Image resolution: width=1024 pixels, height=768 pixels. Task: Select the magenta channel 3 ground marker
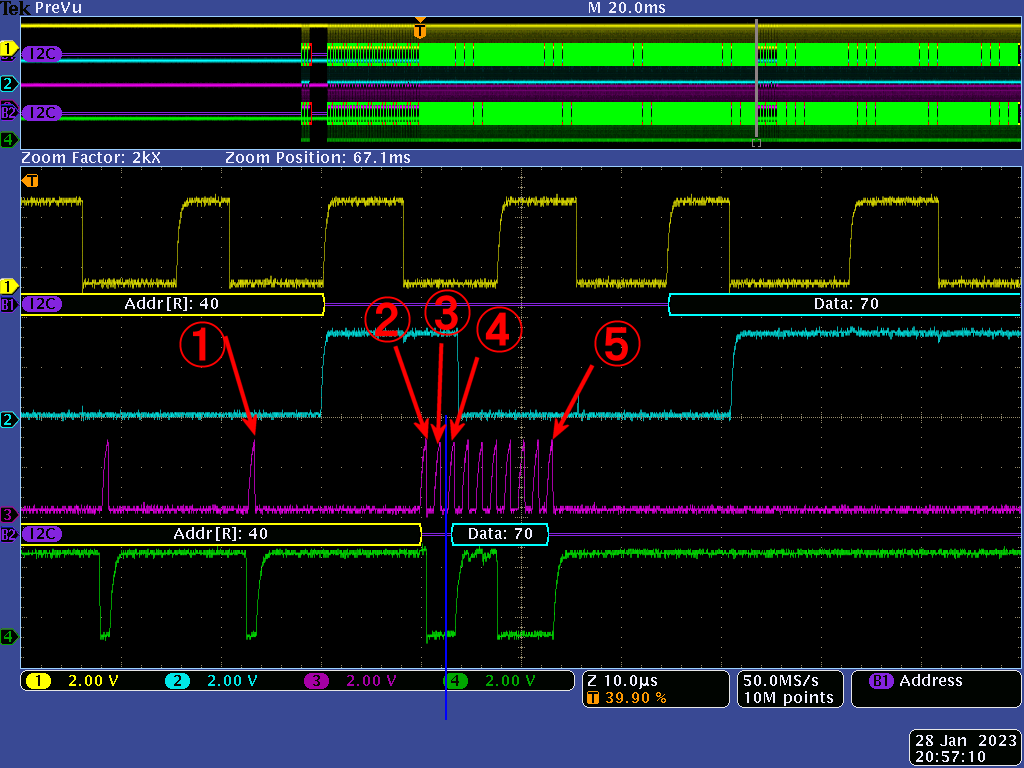(x=8, y=515)
